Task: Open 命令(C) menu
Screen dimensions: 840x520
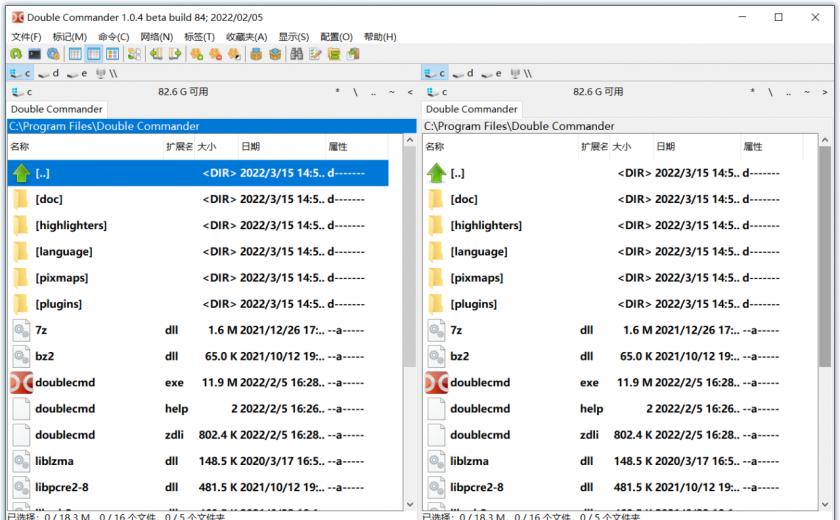Action: [x=114, y=37]
